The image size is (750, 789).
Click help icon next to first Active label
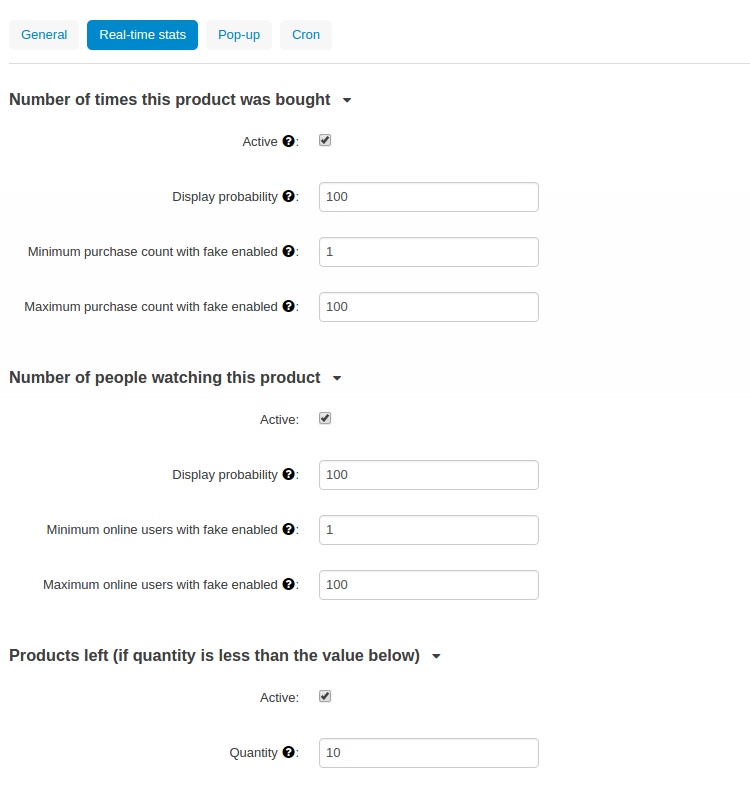288,141
